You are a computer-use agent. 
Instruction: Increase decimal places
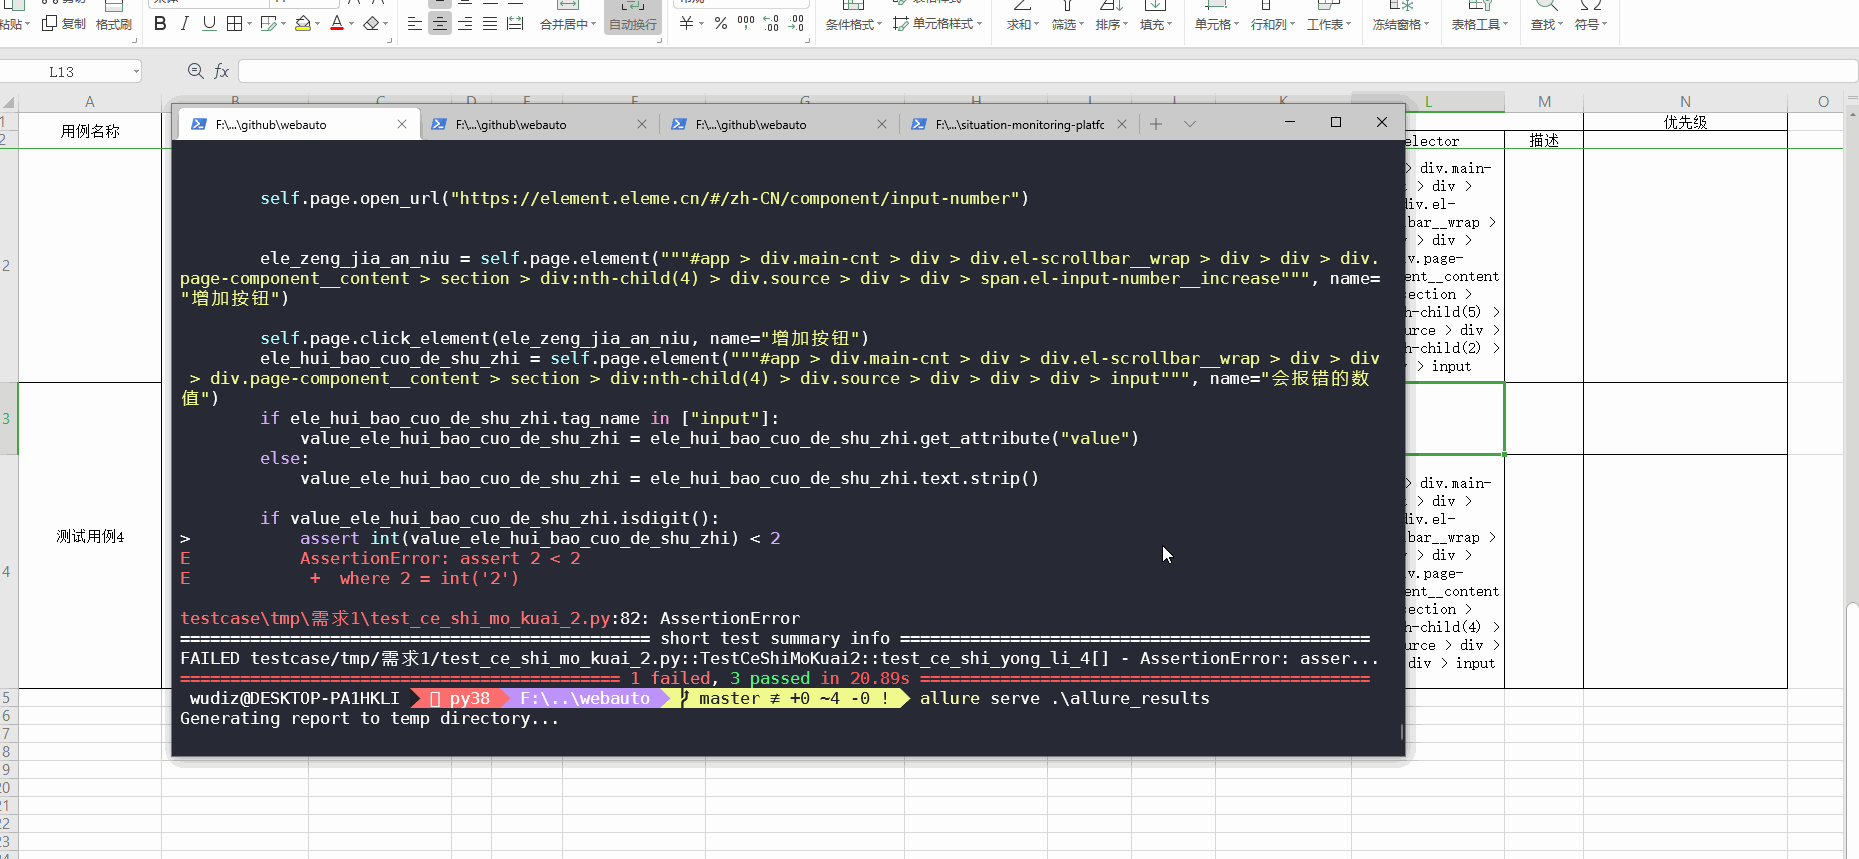click(x=771, y=24)
